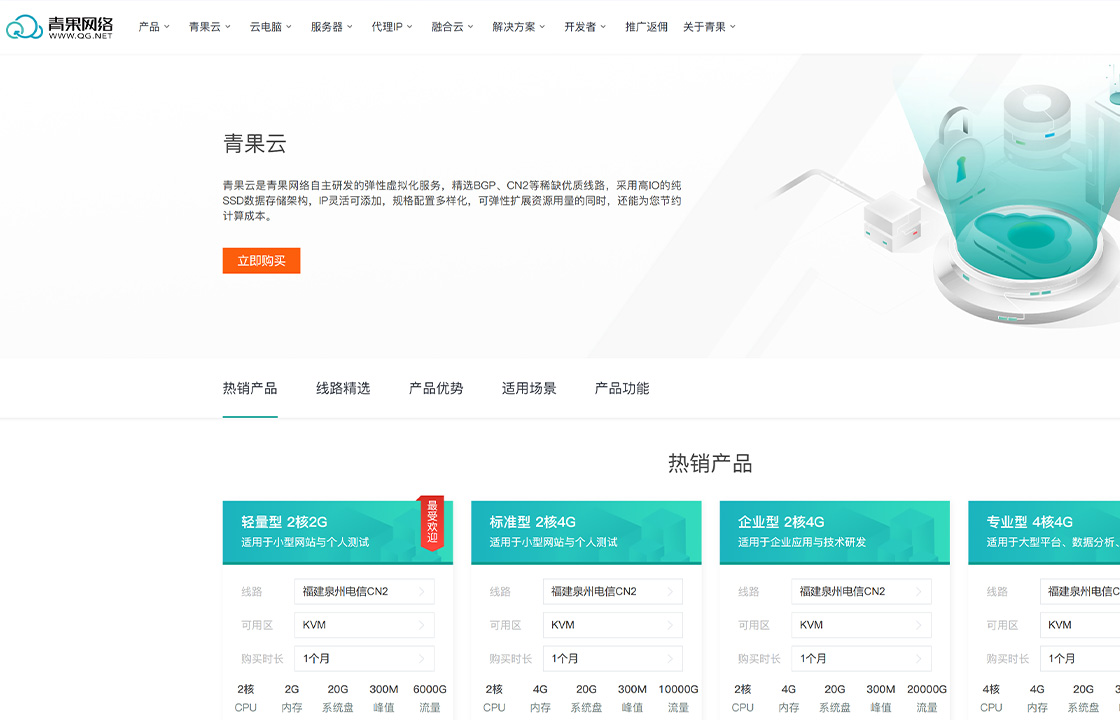Image resolution: width=1120 pixels, height=720 pixels.
Task: Open 线路 dropdown in 轻量型 2核2G card
Action: pos(364,591)
